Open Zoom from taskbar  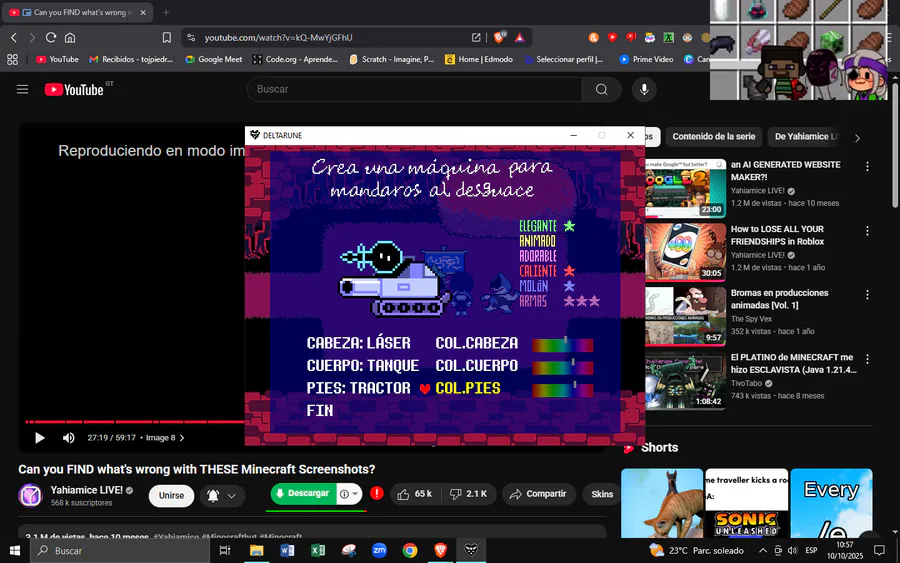(x=379, y=551)
